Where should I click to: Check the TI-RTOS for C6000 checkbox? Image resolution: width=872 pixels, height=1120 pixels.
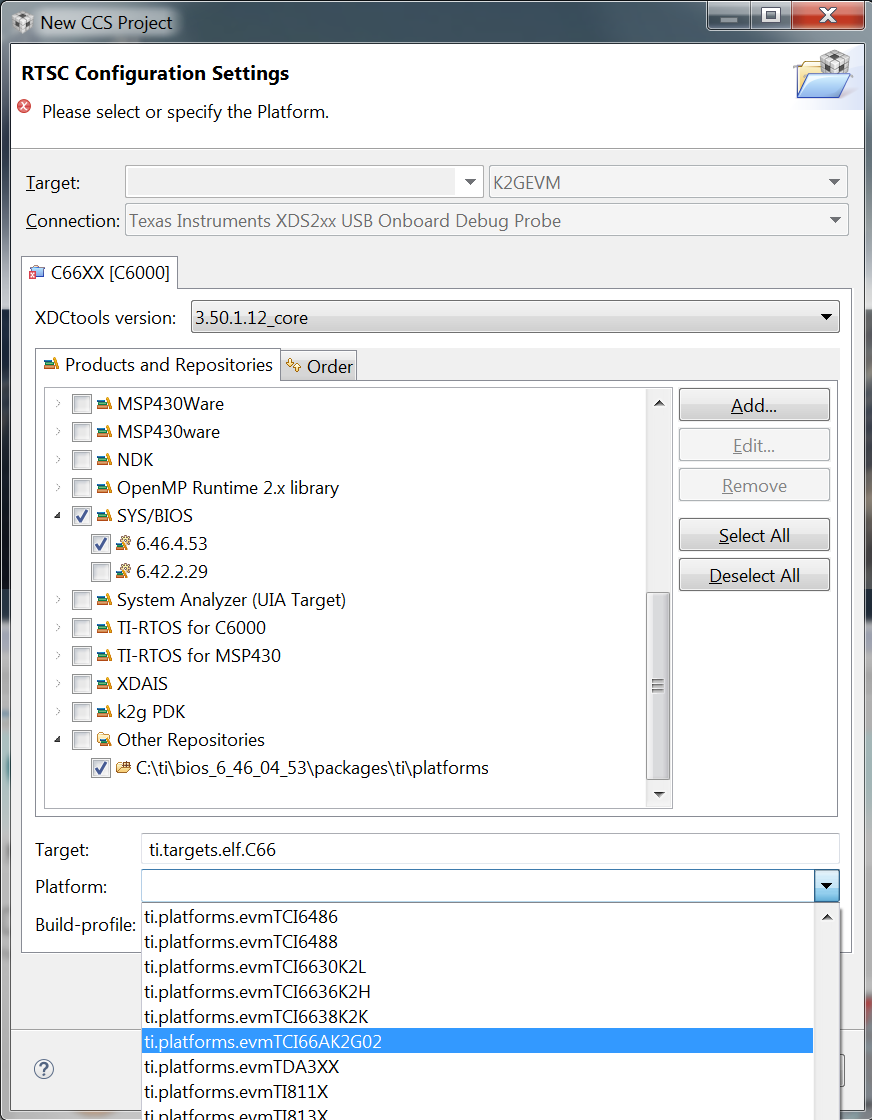(82, 628)
